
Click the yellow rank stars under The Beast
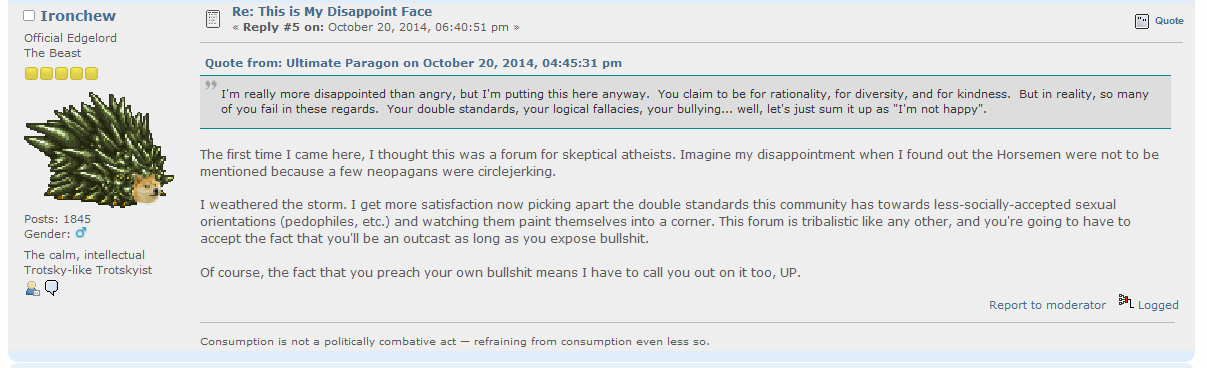point(61,73)
